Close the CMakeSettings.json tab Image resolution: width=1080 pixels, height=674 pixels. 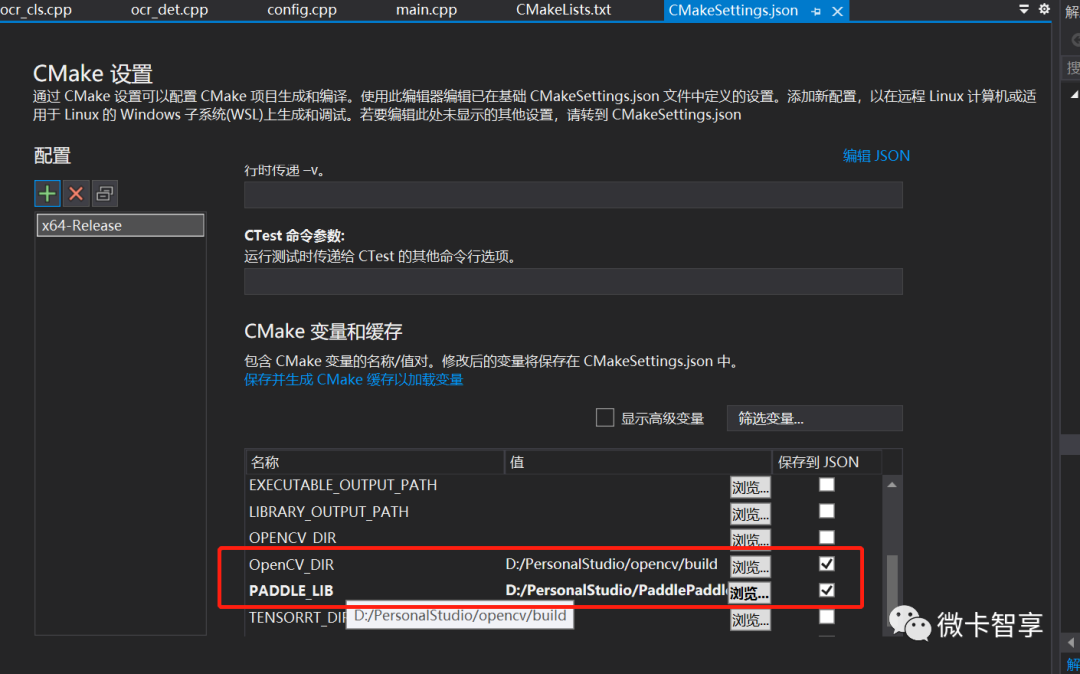[837, 11]
